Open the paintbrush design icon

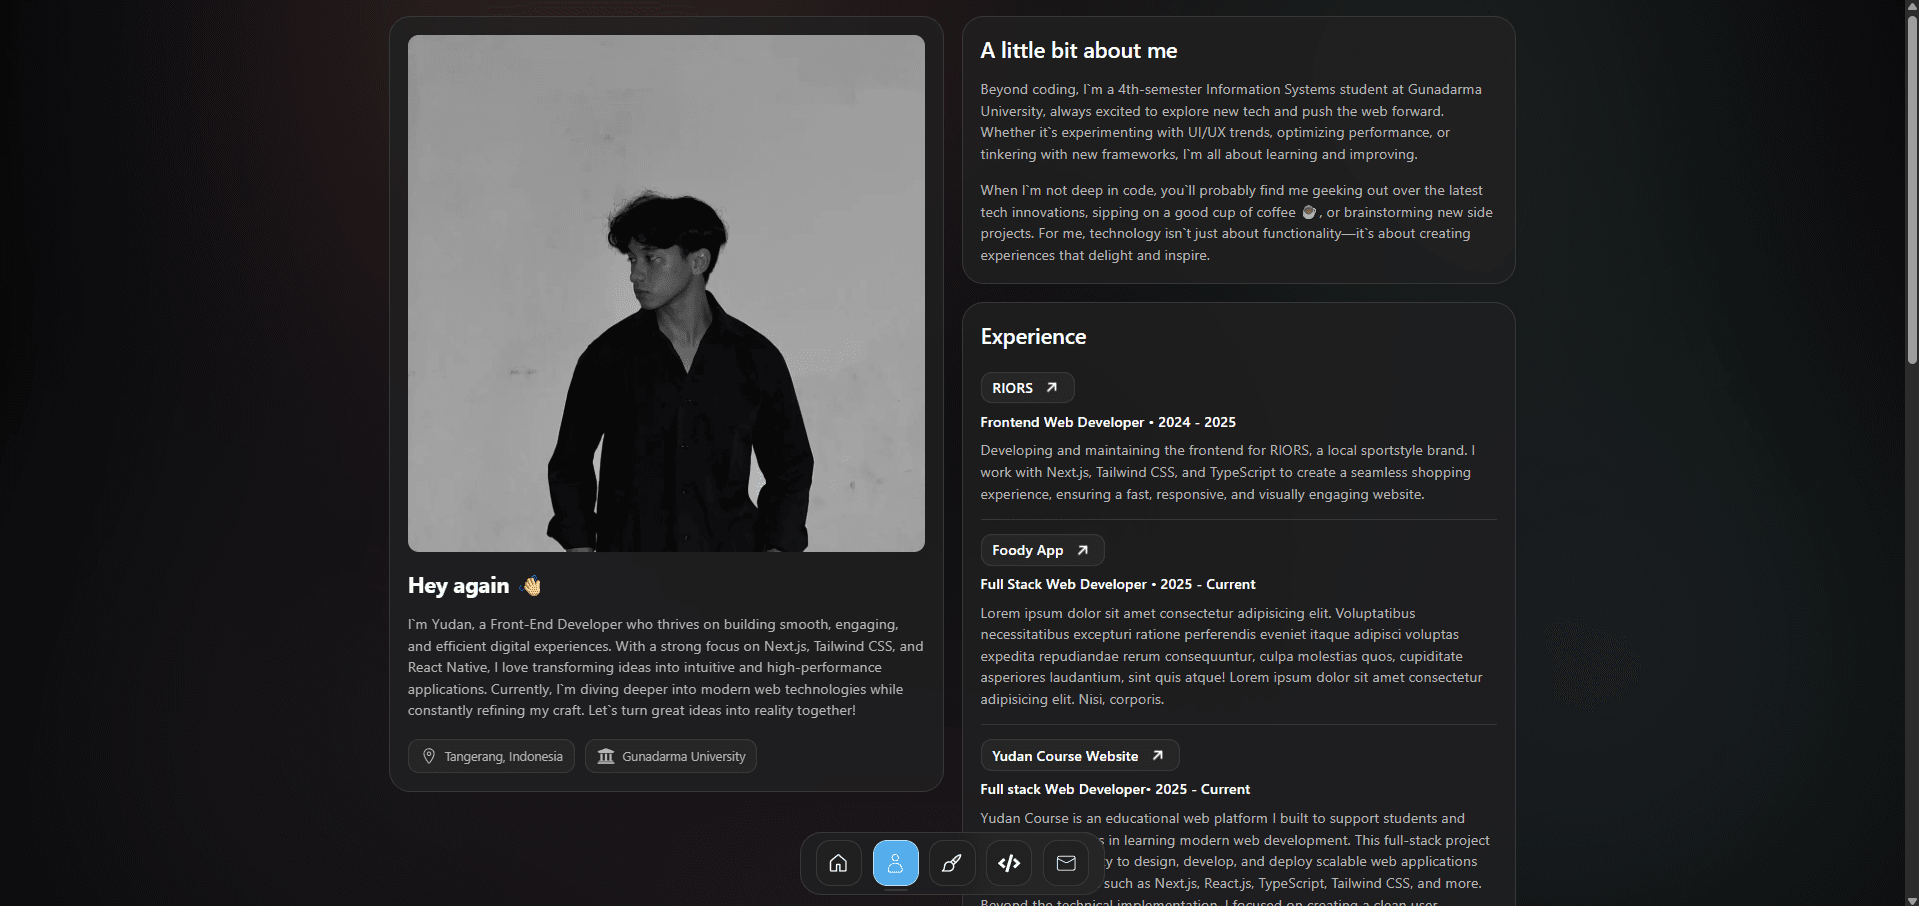(952, 863)
